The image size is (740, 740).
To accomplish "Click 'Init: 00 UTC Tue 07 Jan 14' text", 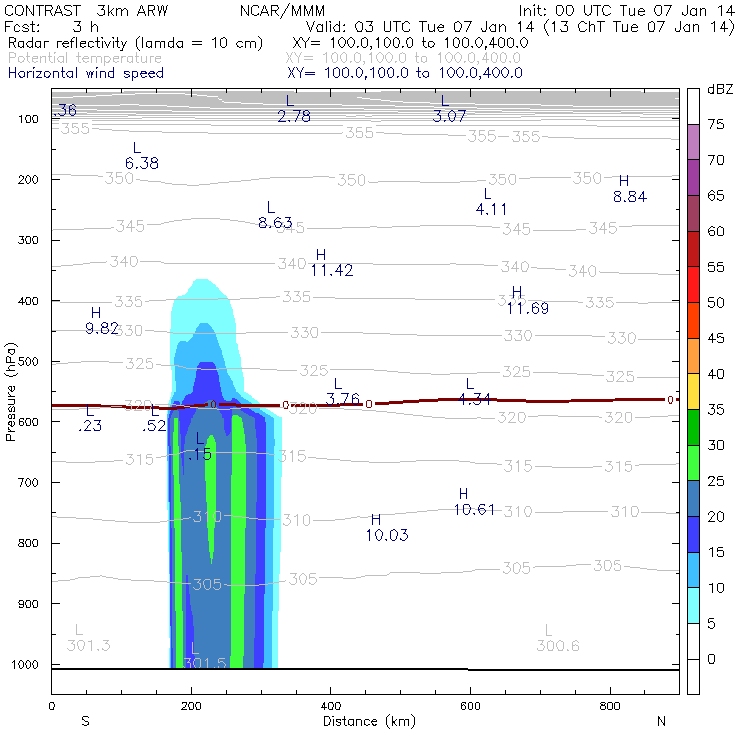I will [x=626, y=11].
